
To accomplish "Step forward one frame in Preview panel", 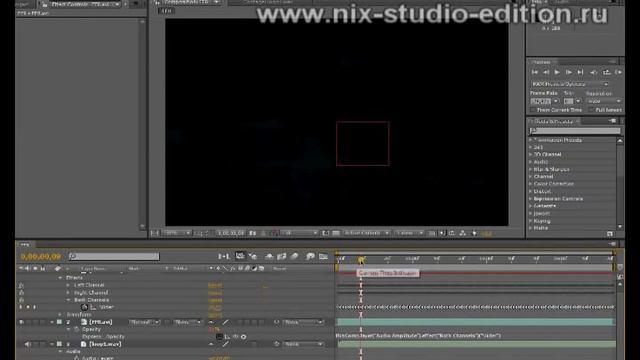I will tap(569, 72).
